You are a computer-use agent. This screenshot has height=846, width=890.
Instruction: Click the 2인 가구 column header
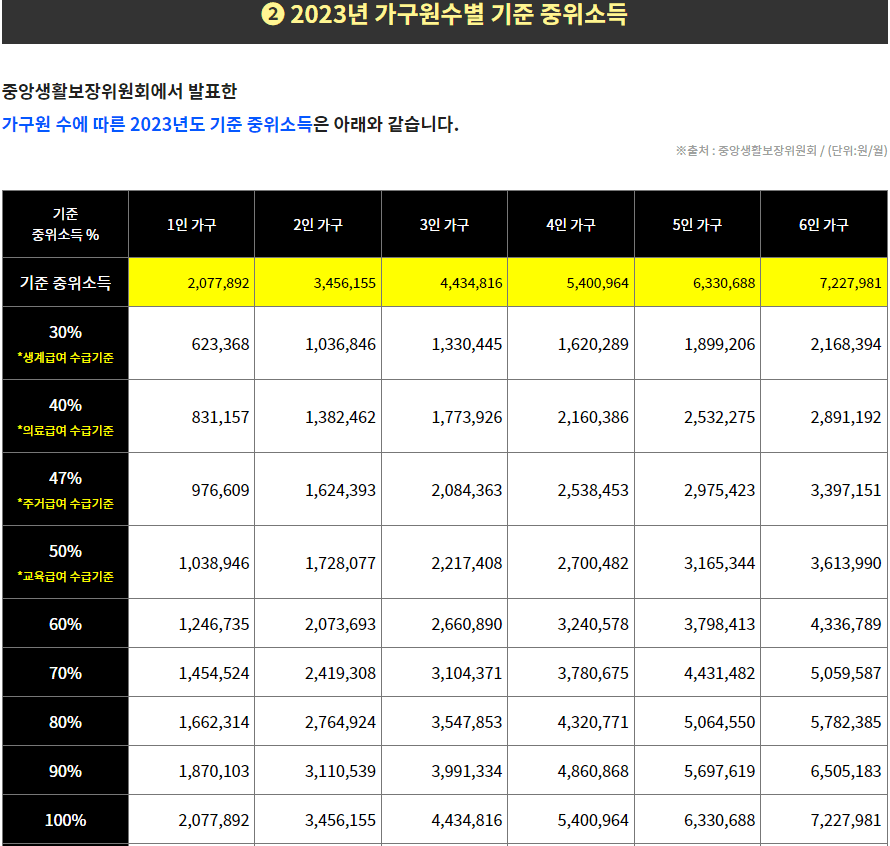318,224
